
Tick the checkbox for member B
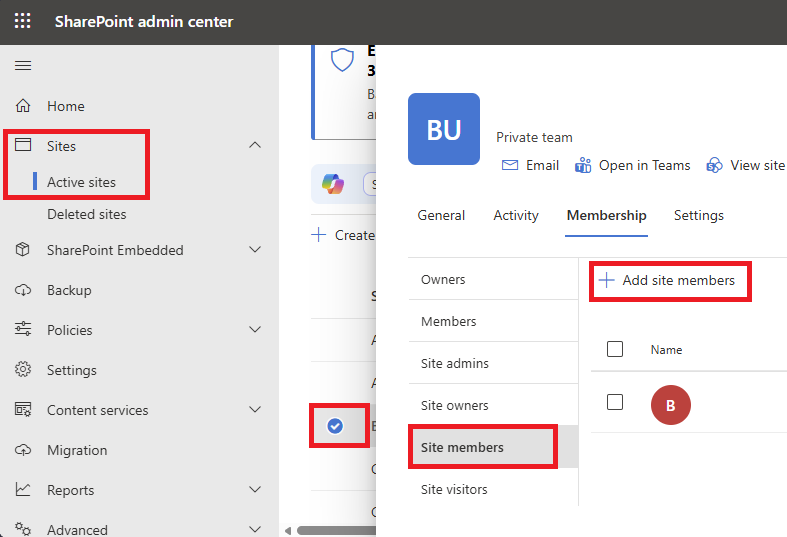click(615, 402)
